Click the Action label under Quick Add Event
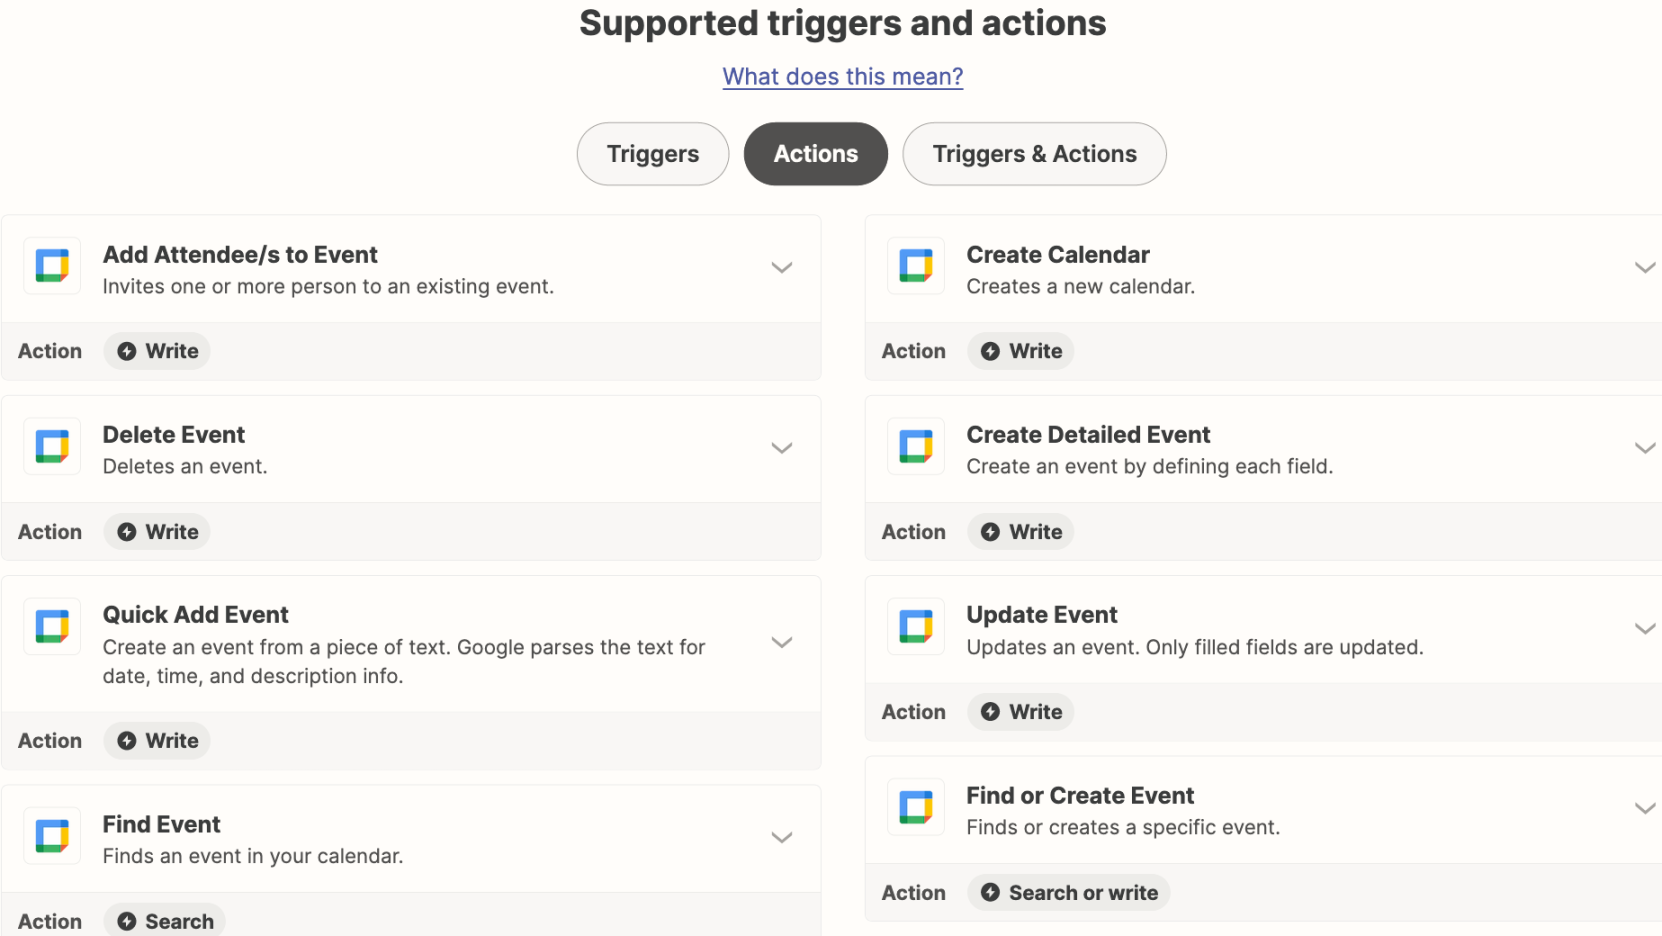1662x936 pixels. [x=50, y=741]
